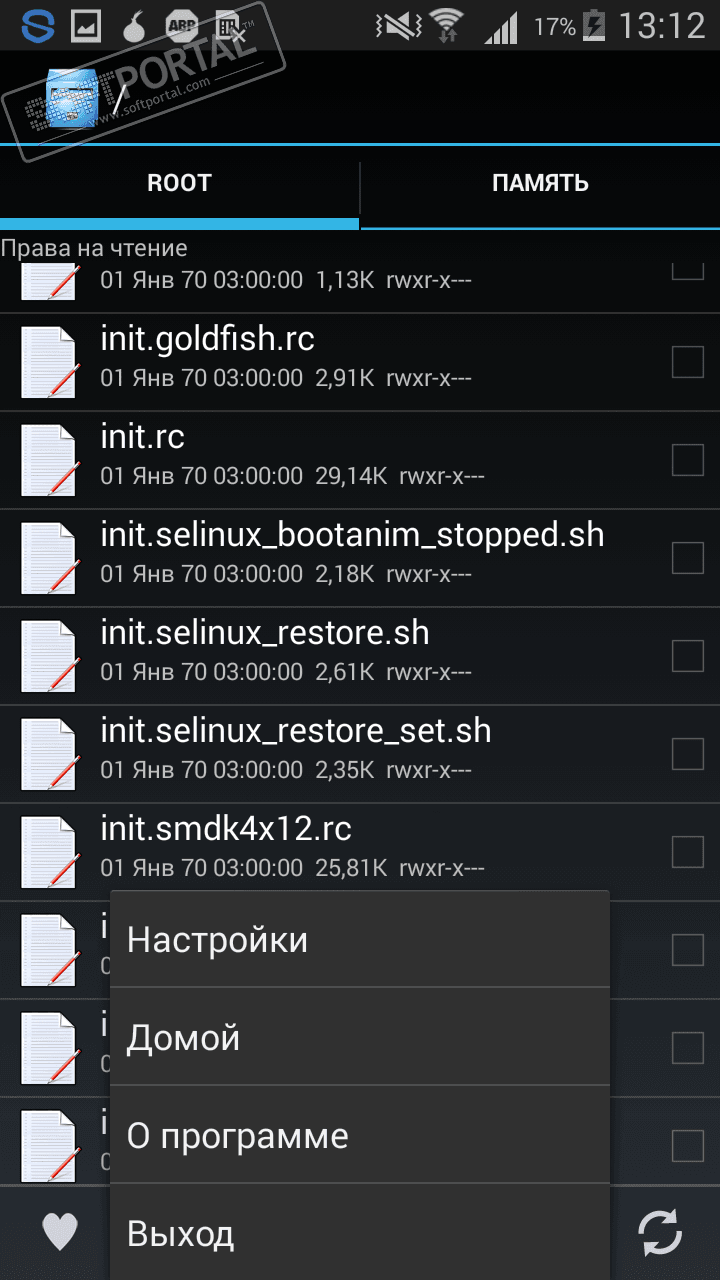Check the init.selinux_restore_set.sh checkbox
The image size is (720, 1280).
[687, 754]
